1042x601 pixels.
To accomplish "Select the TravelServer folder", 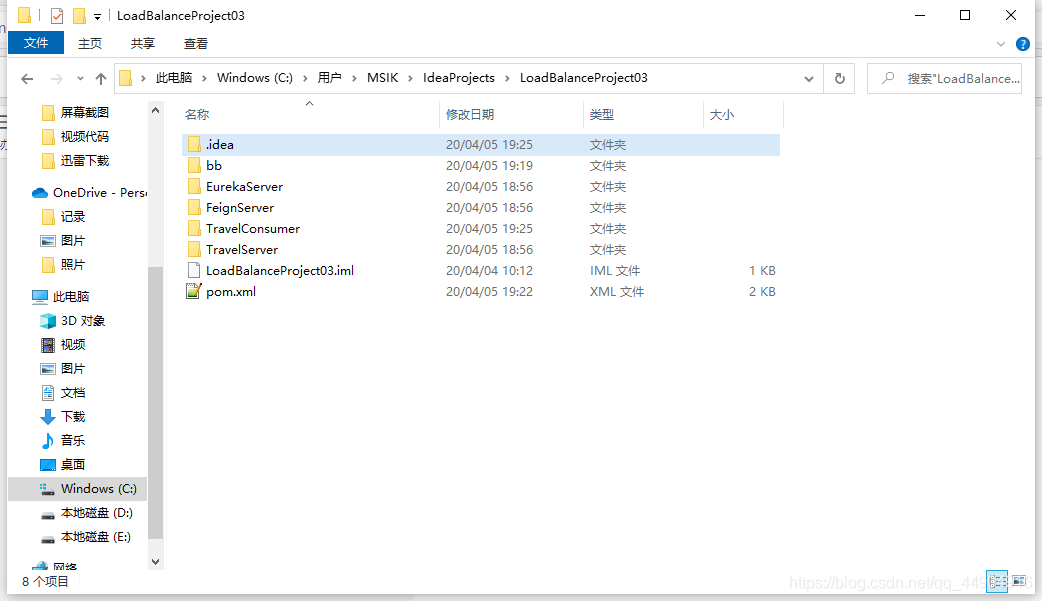I will (480, 249).
